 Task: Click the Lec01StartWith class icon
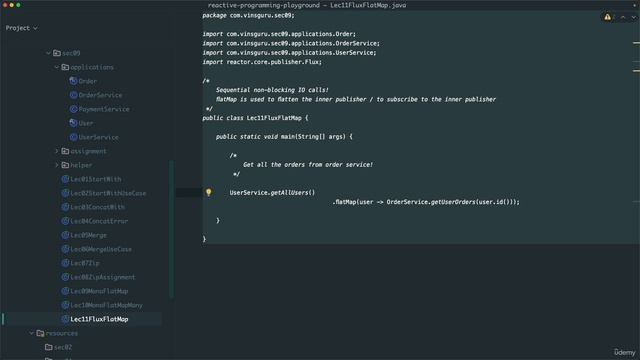tap(65, 179)
